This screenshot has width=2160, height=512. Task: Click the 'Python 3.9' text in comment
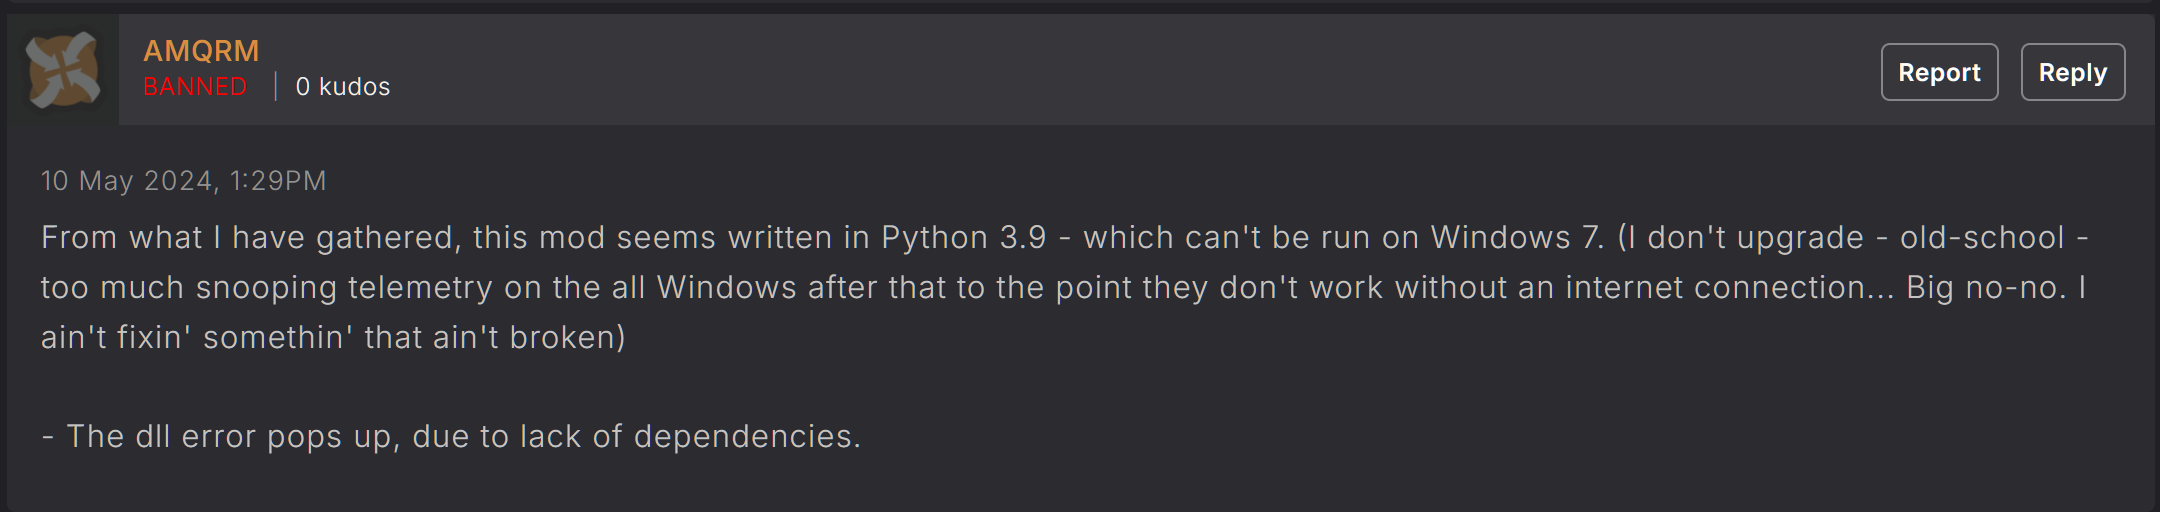click(963, 238)
